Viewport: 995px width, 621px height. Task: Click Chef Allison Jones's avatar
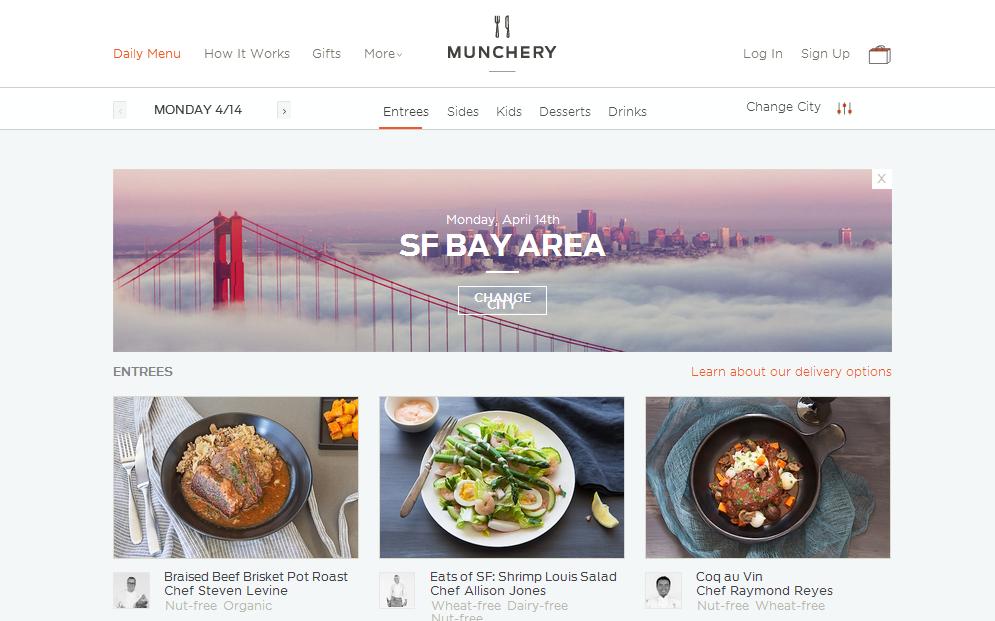[397, 591]
